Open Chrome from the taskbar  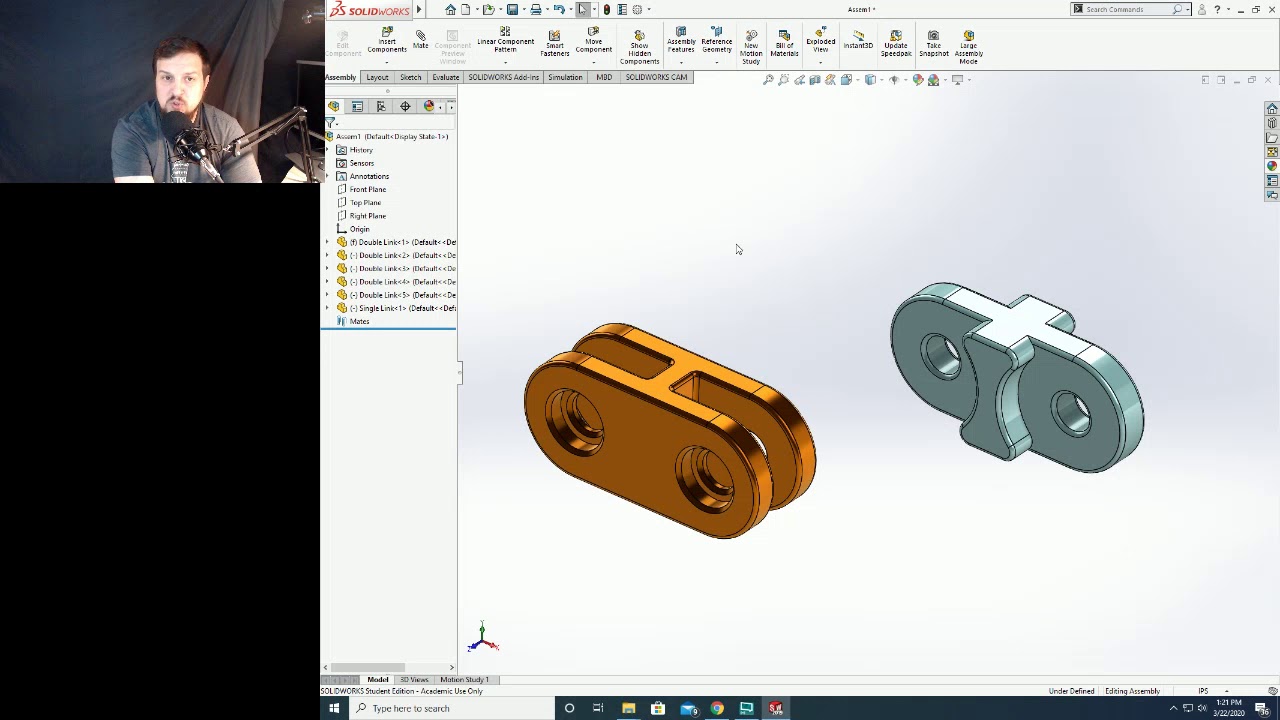pos(717,708)
